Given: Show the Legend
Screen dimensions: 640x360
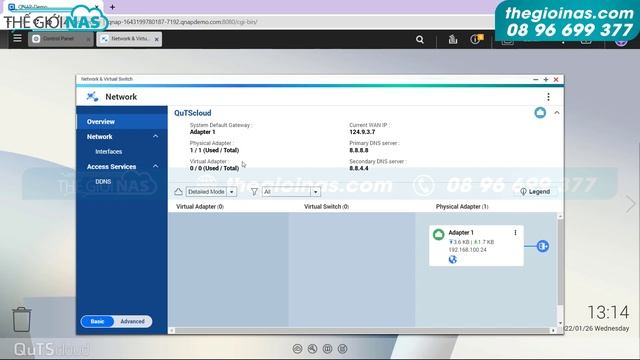Looking at the screenshot, I should tap(535, 191).
